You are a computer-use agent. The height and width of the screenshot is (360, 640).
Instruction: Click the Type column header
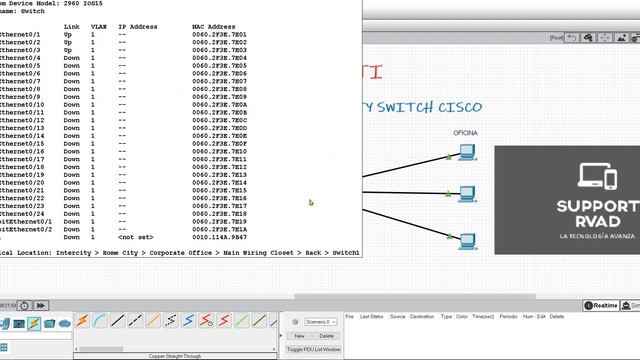446,316
